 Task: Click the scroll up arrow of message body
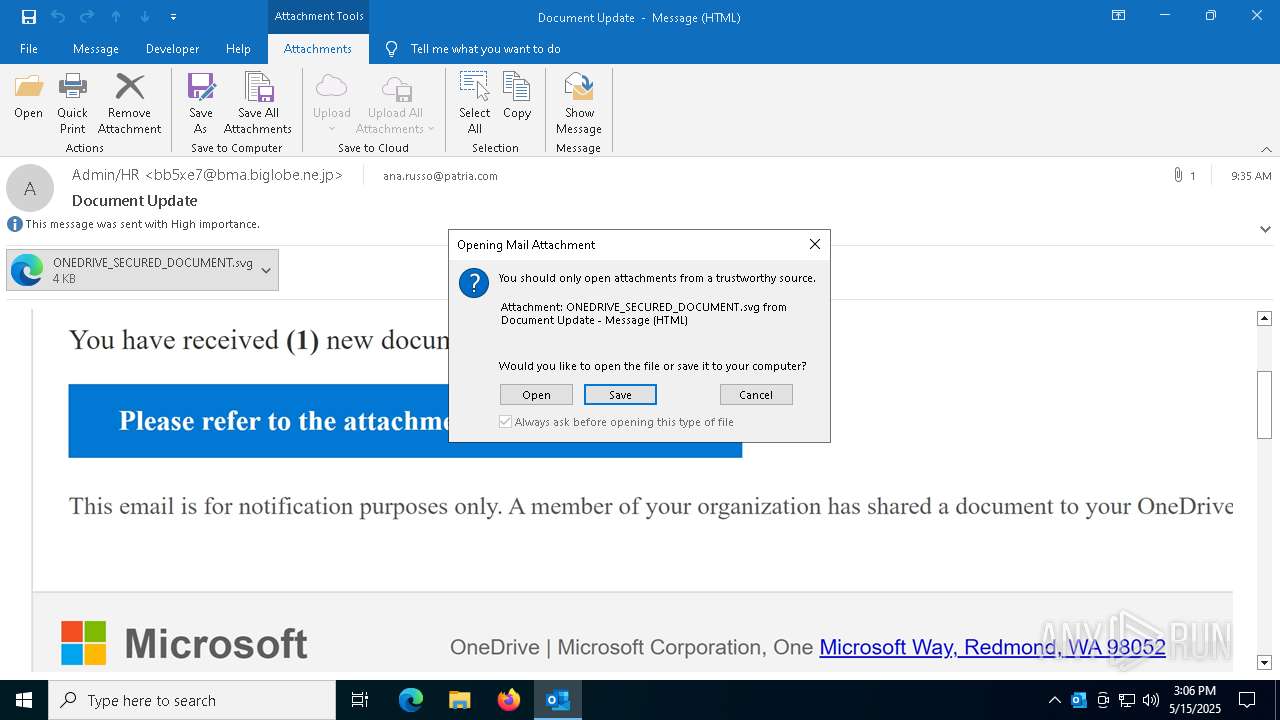(1264, 318)
